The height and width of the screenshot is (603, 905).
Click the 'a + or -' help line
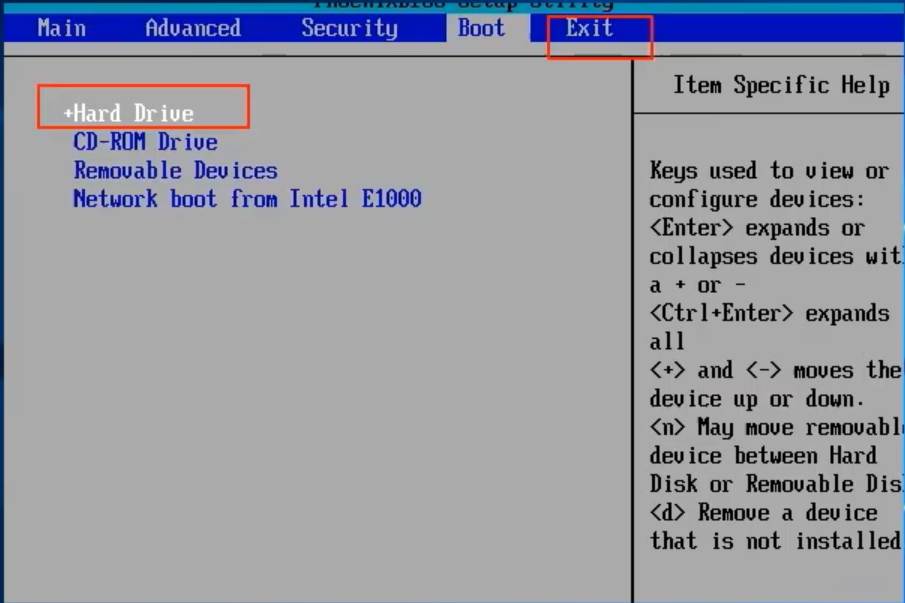[x=697, y=285]
